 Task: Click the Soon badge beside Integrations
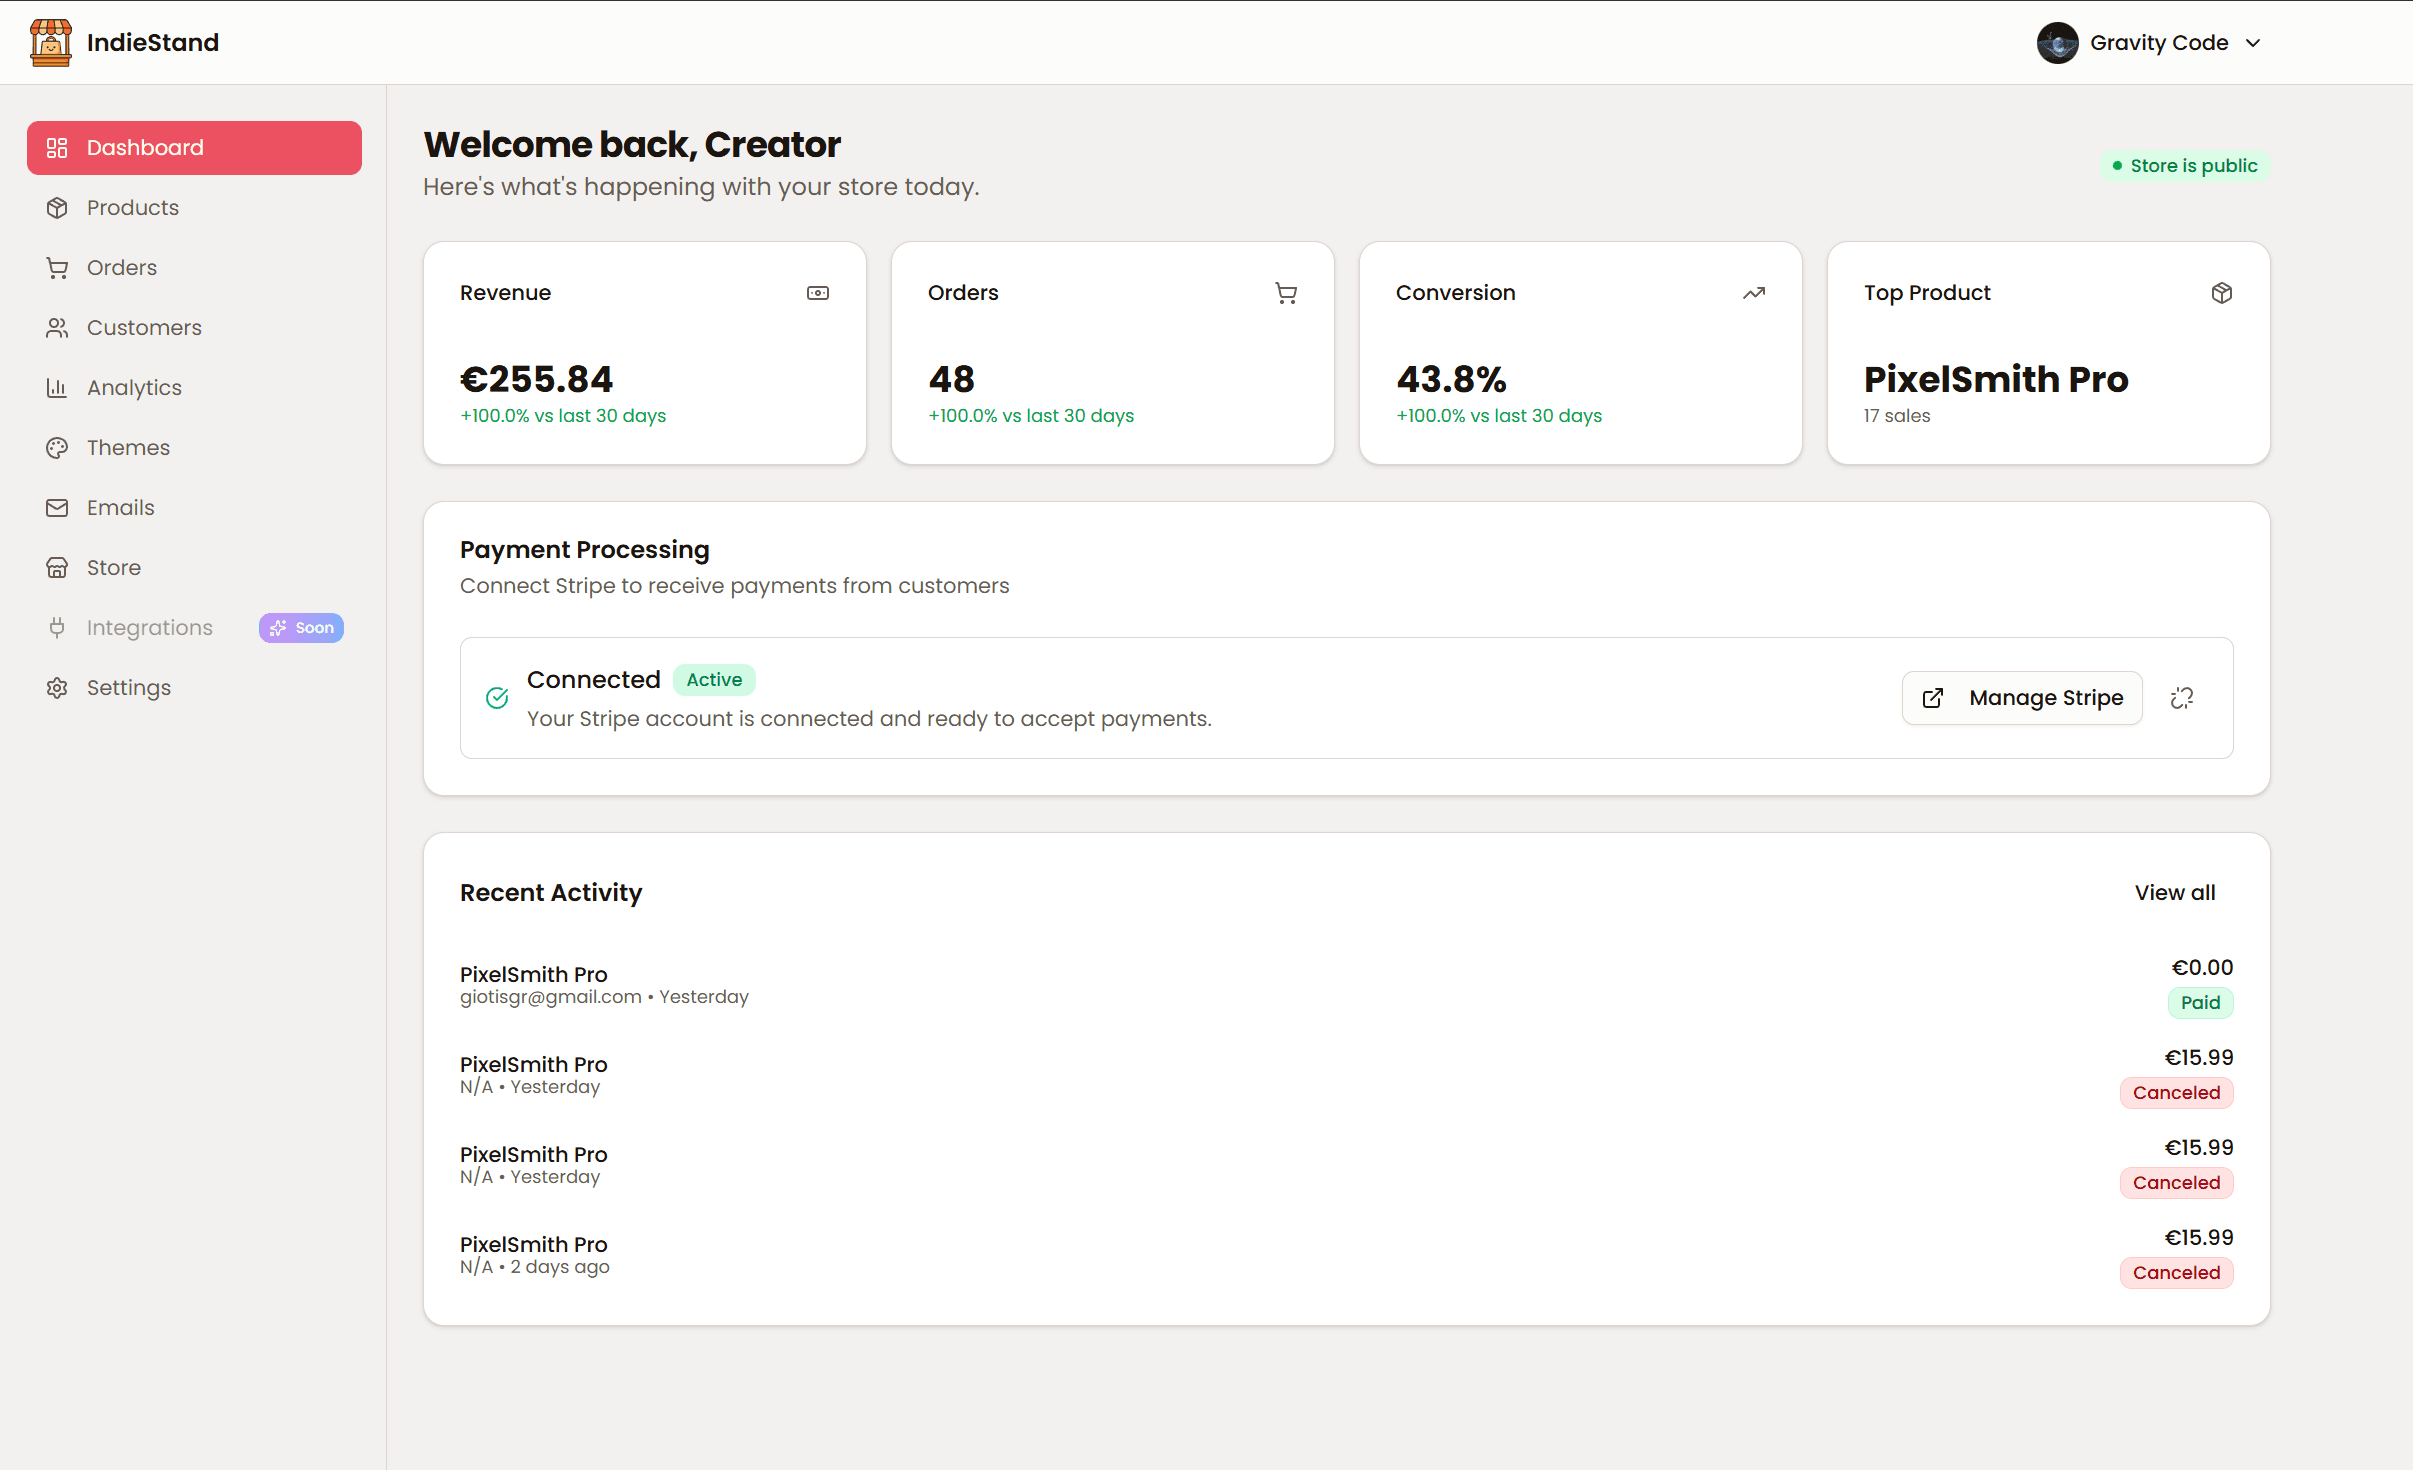click(x=301, y=628)
